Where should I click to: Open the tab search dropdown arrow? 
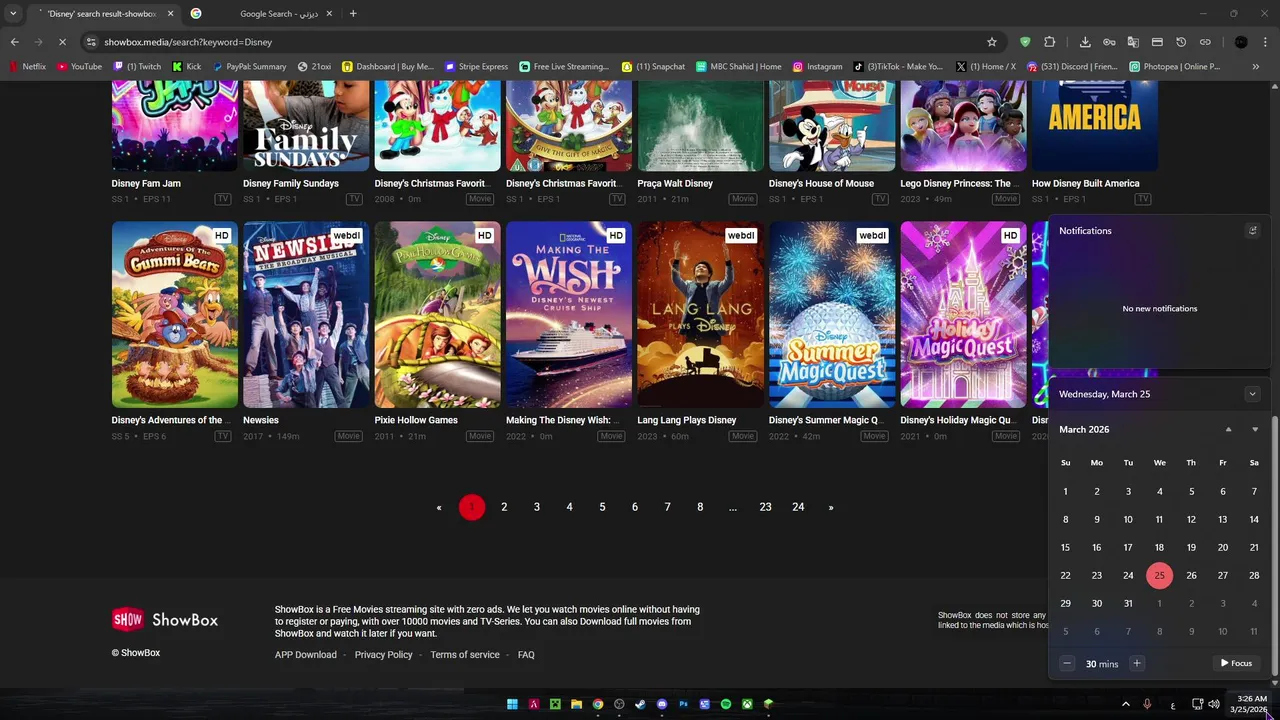click(13, 14)
